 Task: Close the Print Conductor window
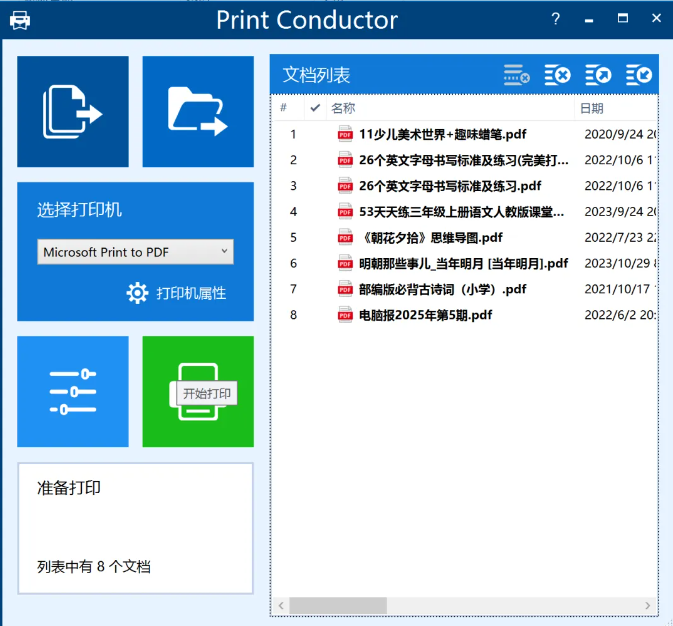(x=656, y=18)
